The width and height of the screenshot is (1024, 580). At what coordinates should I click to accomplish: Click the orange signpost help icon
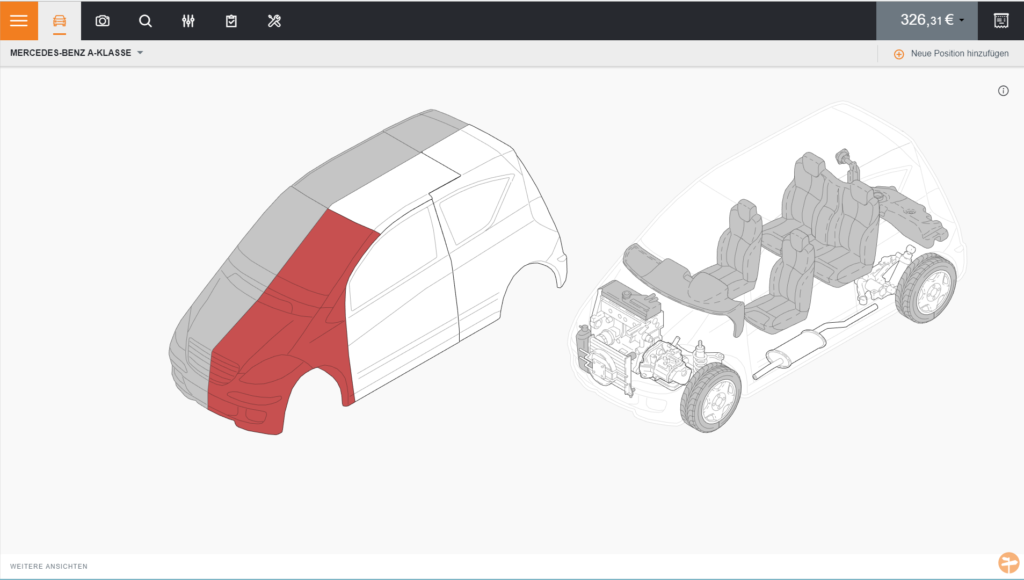(x=1008, y=562)
